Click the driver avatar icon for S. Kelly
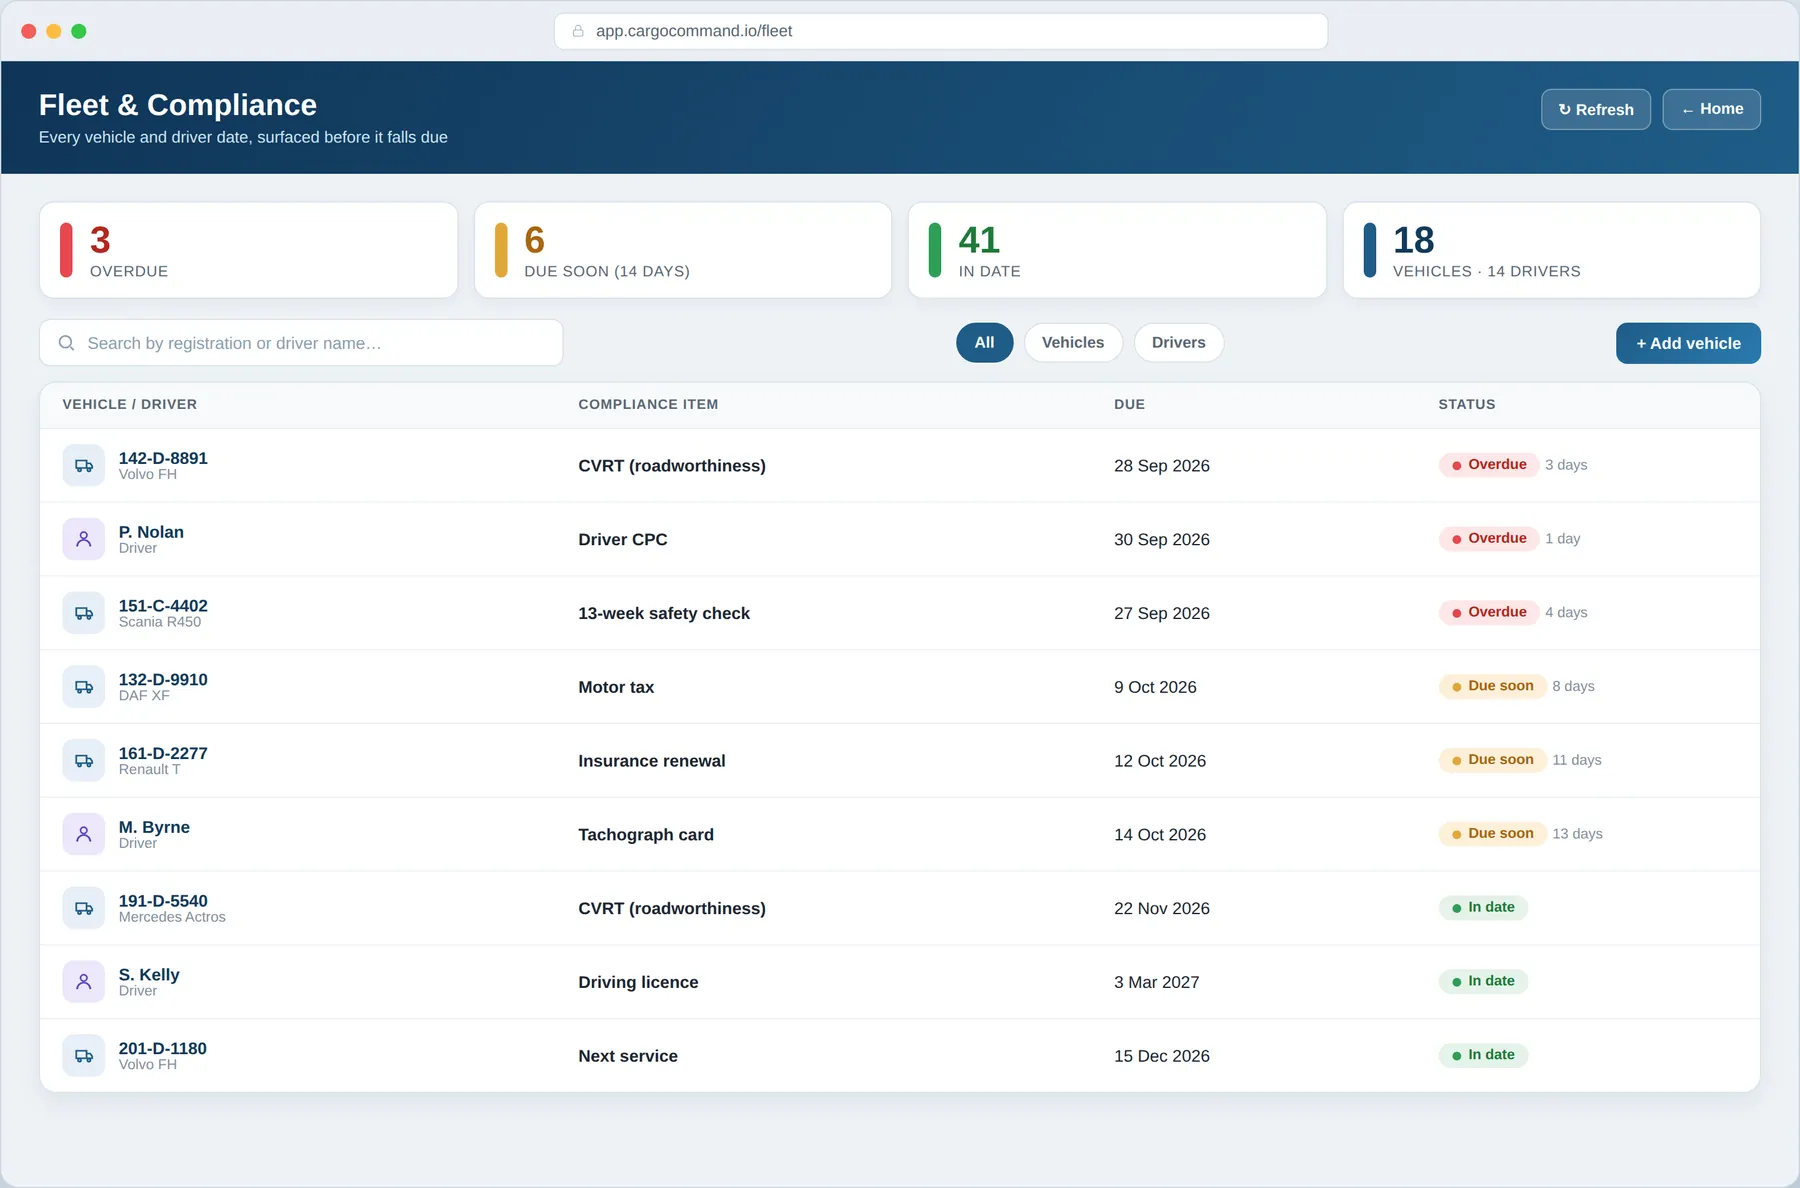The height and width of the screenshot is (1188, 1800). (x=84, y=982)
